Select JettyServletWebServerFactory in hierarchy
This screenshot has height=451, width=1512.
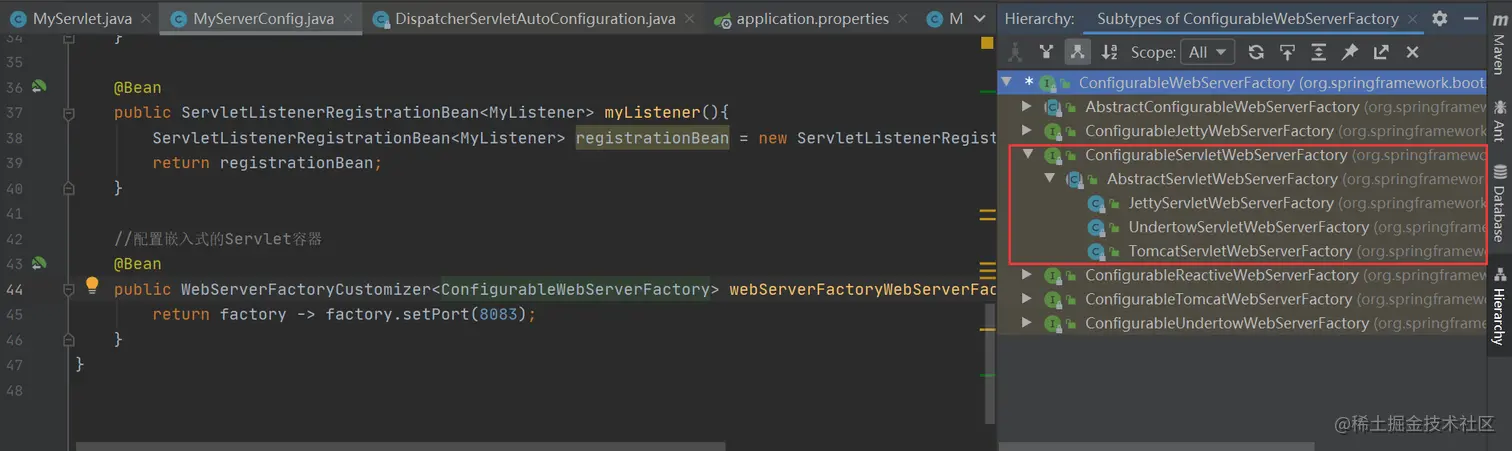tap(1230, 203)
